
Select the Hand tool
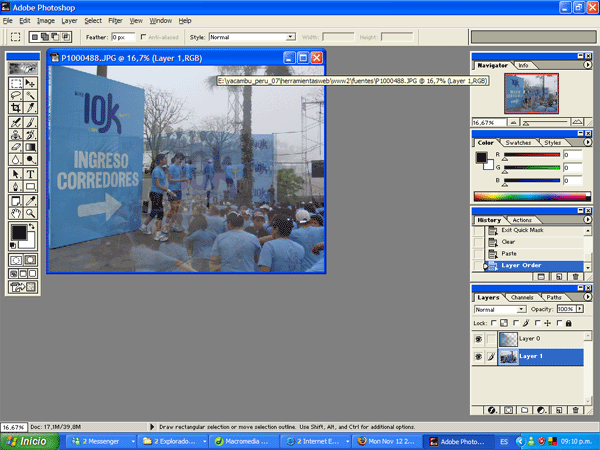point(16,213)
